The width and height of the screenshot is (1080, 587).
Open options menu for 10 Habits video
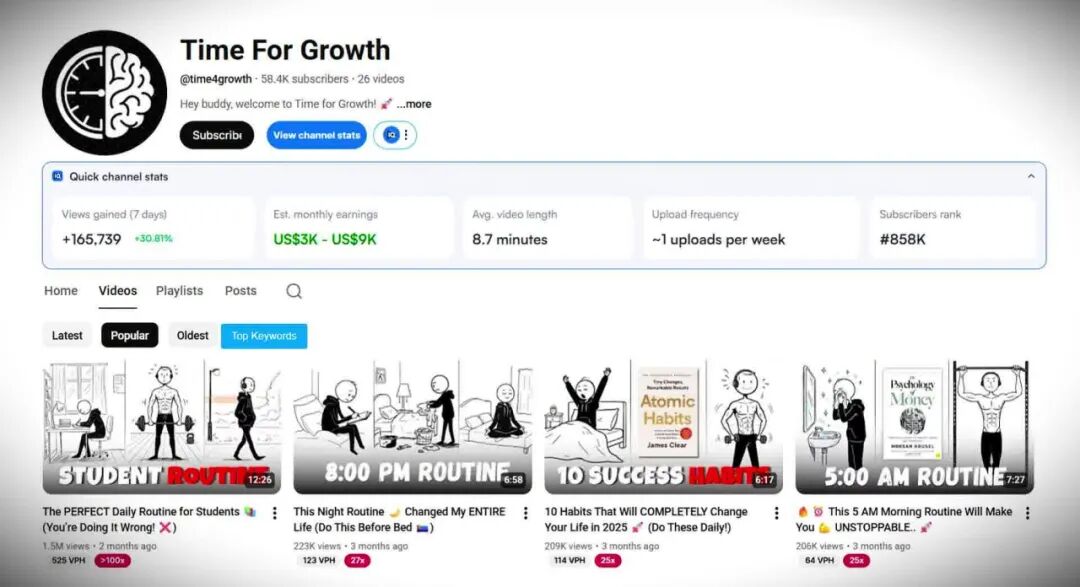[x=776, y=513]
